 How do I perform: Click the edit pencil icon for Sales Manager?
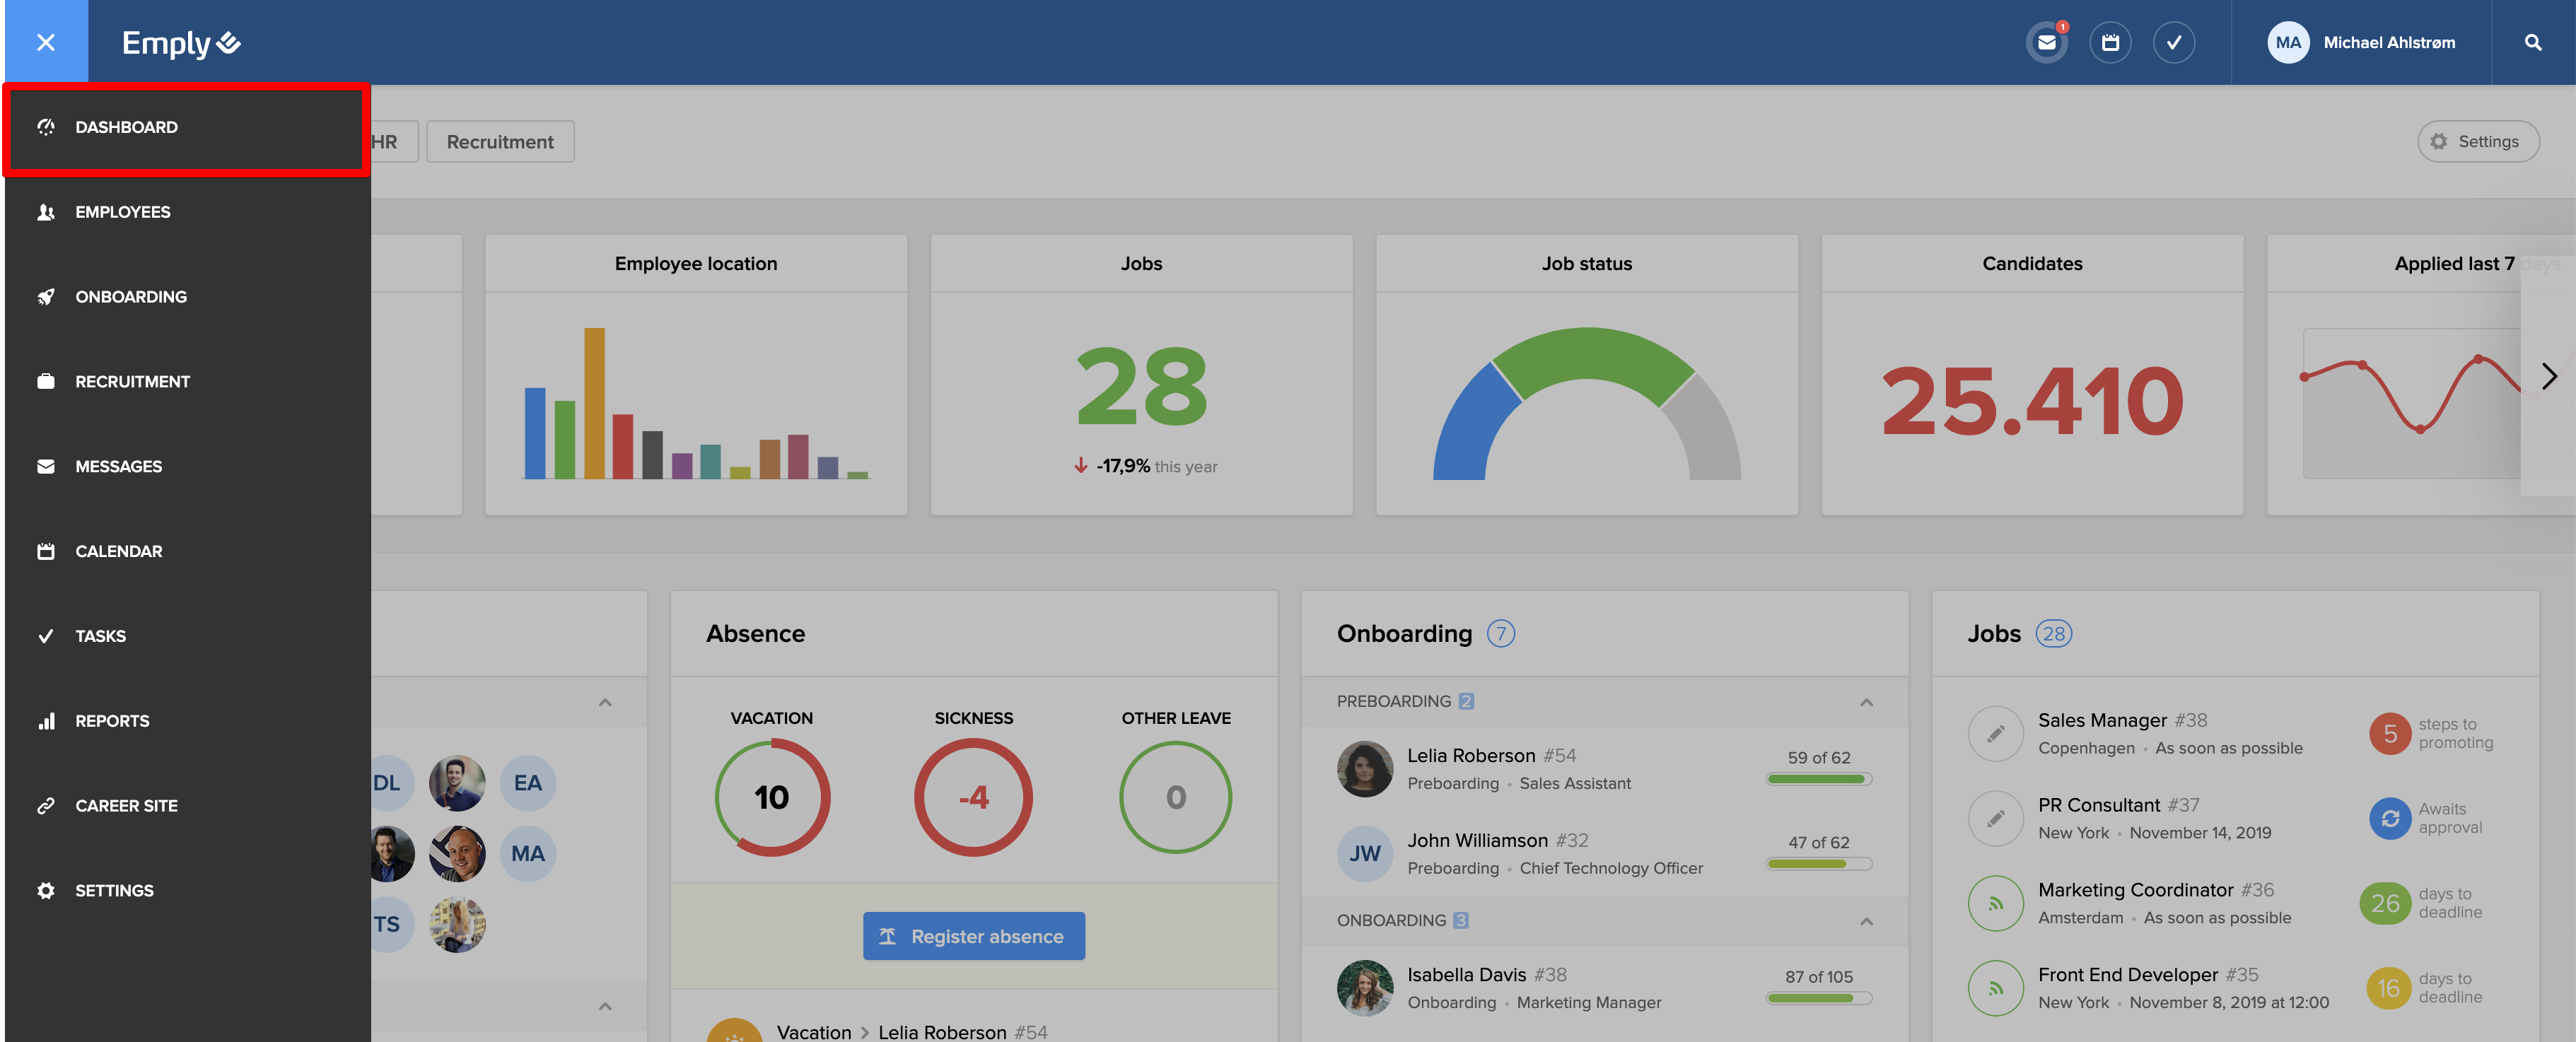1995,734
